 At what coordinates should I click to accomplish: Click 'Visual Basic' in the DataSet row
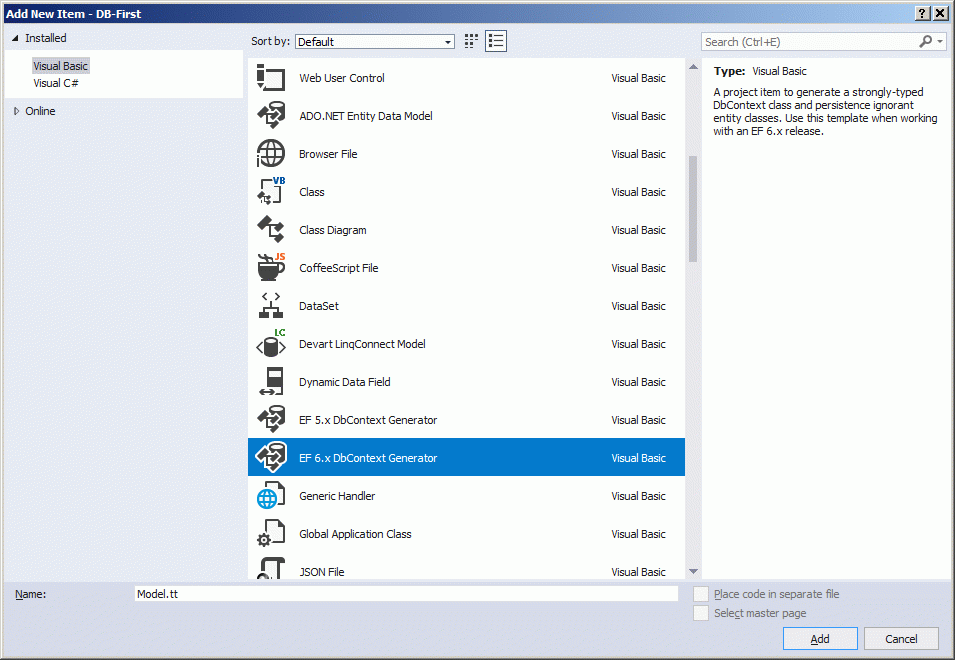[x=638, y=306]
